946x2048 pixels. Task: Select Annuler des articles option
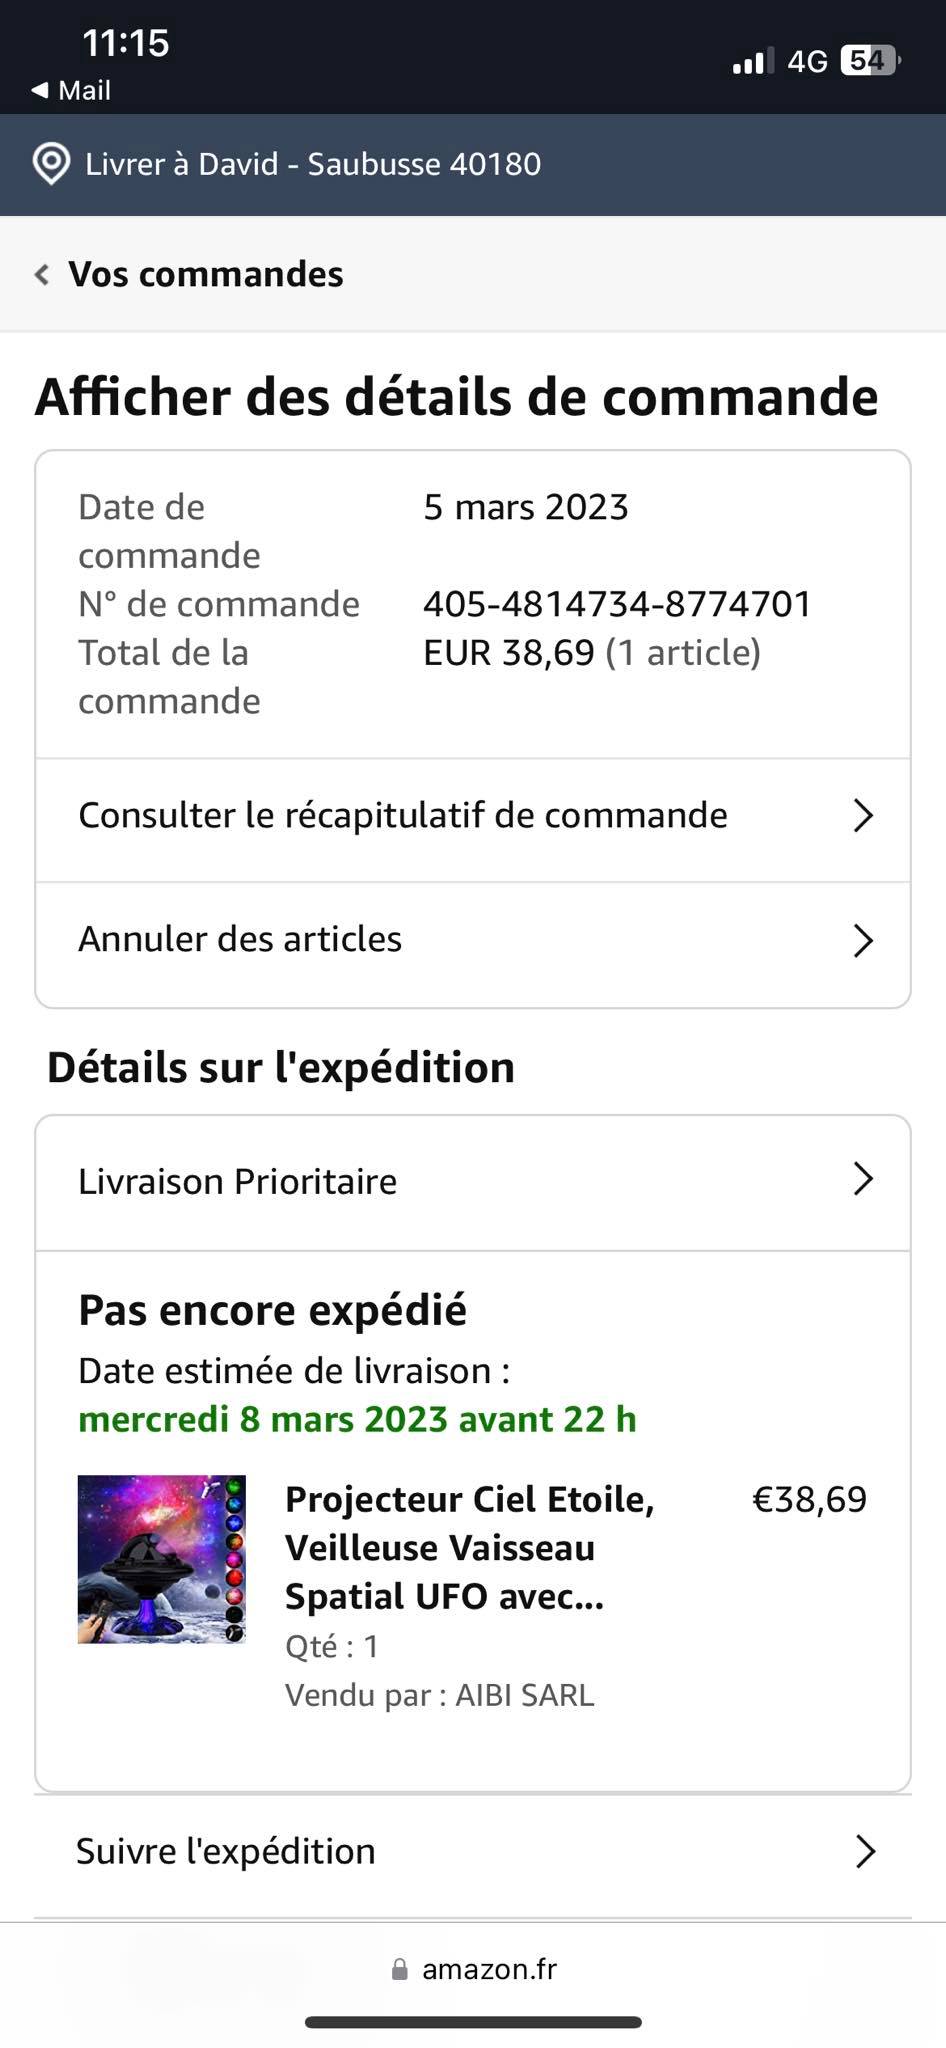tap(240, 940)
